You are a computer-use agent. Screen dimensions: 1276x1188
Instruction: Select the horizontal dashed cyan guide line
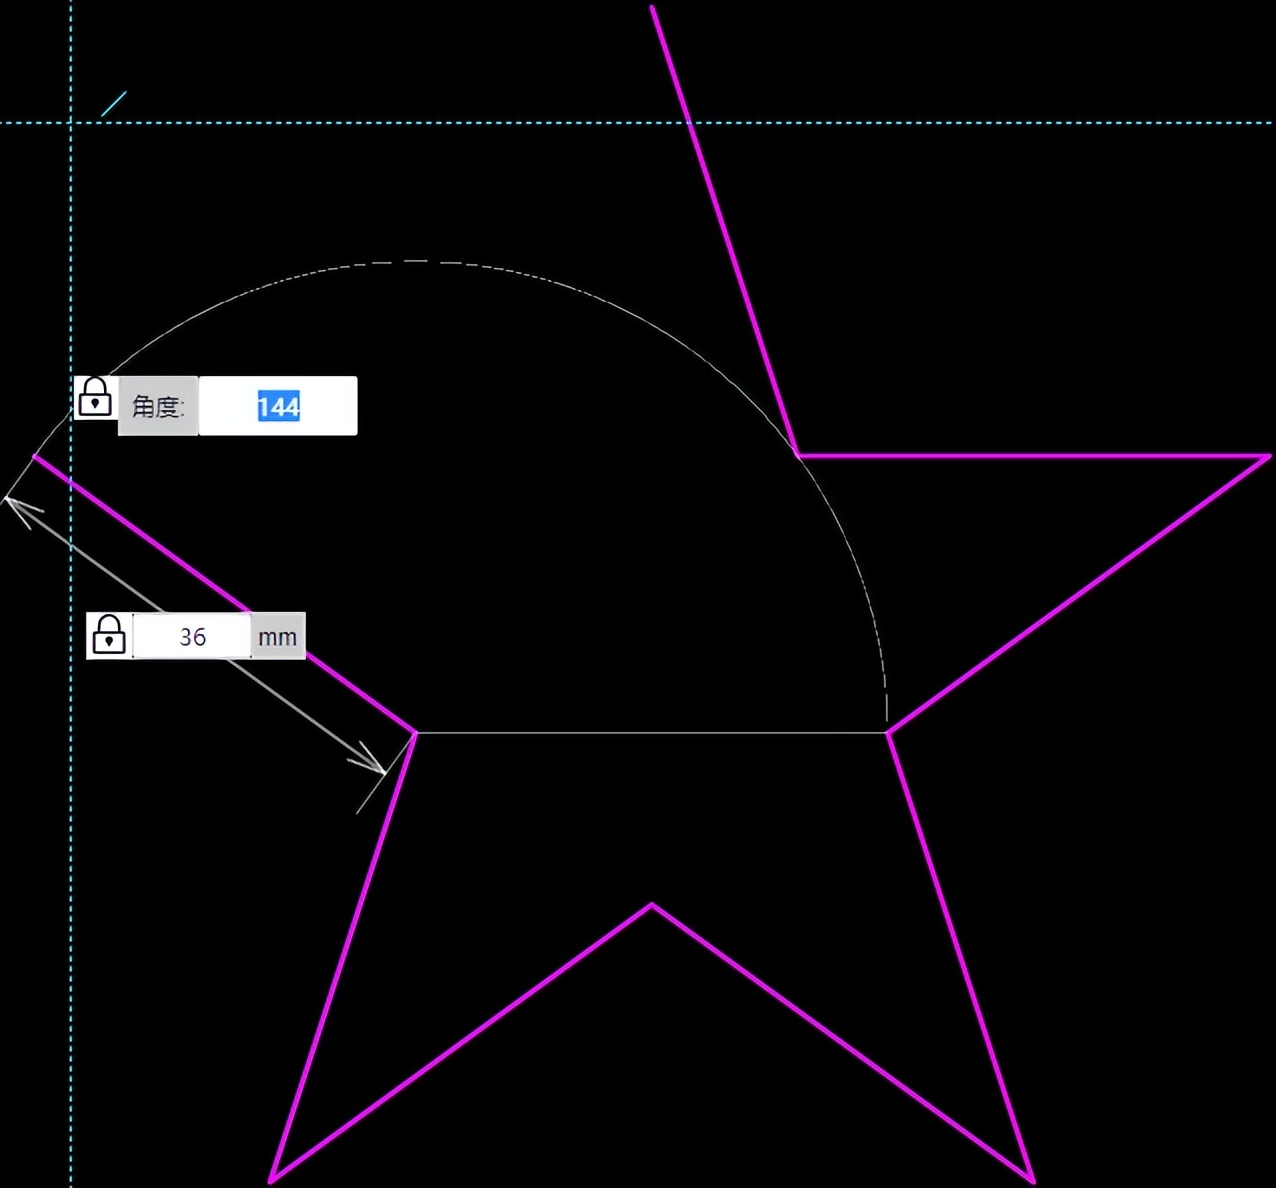tap(400, 123)
